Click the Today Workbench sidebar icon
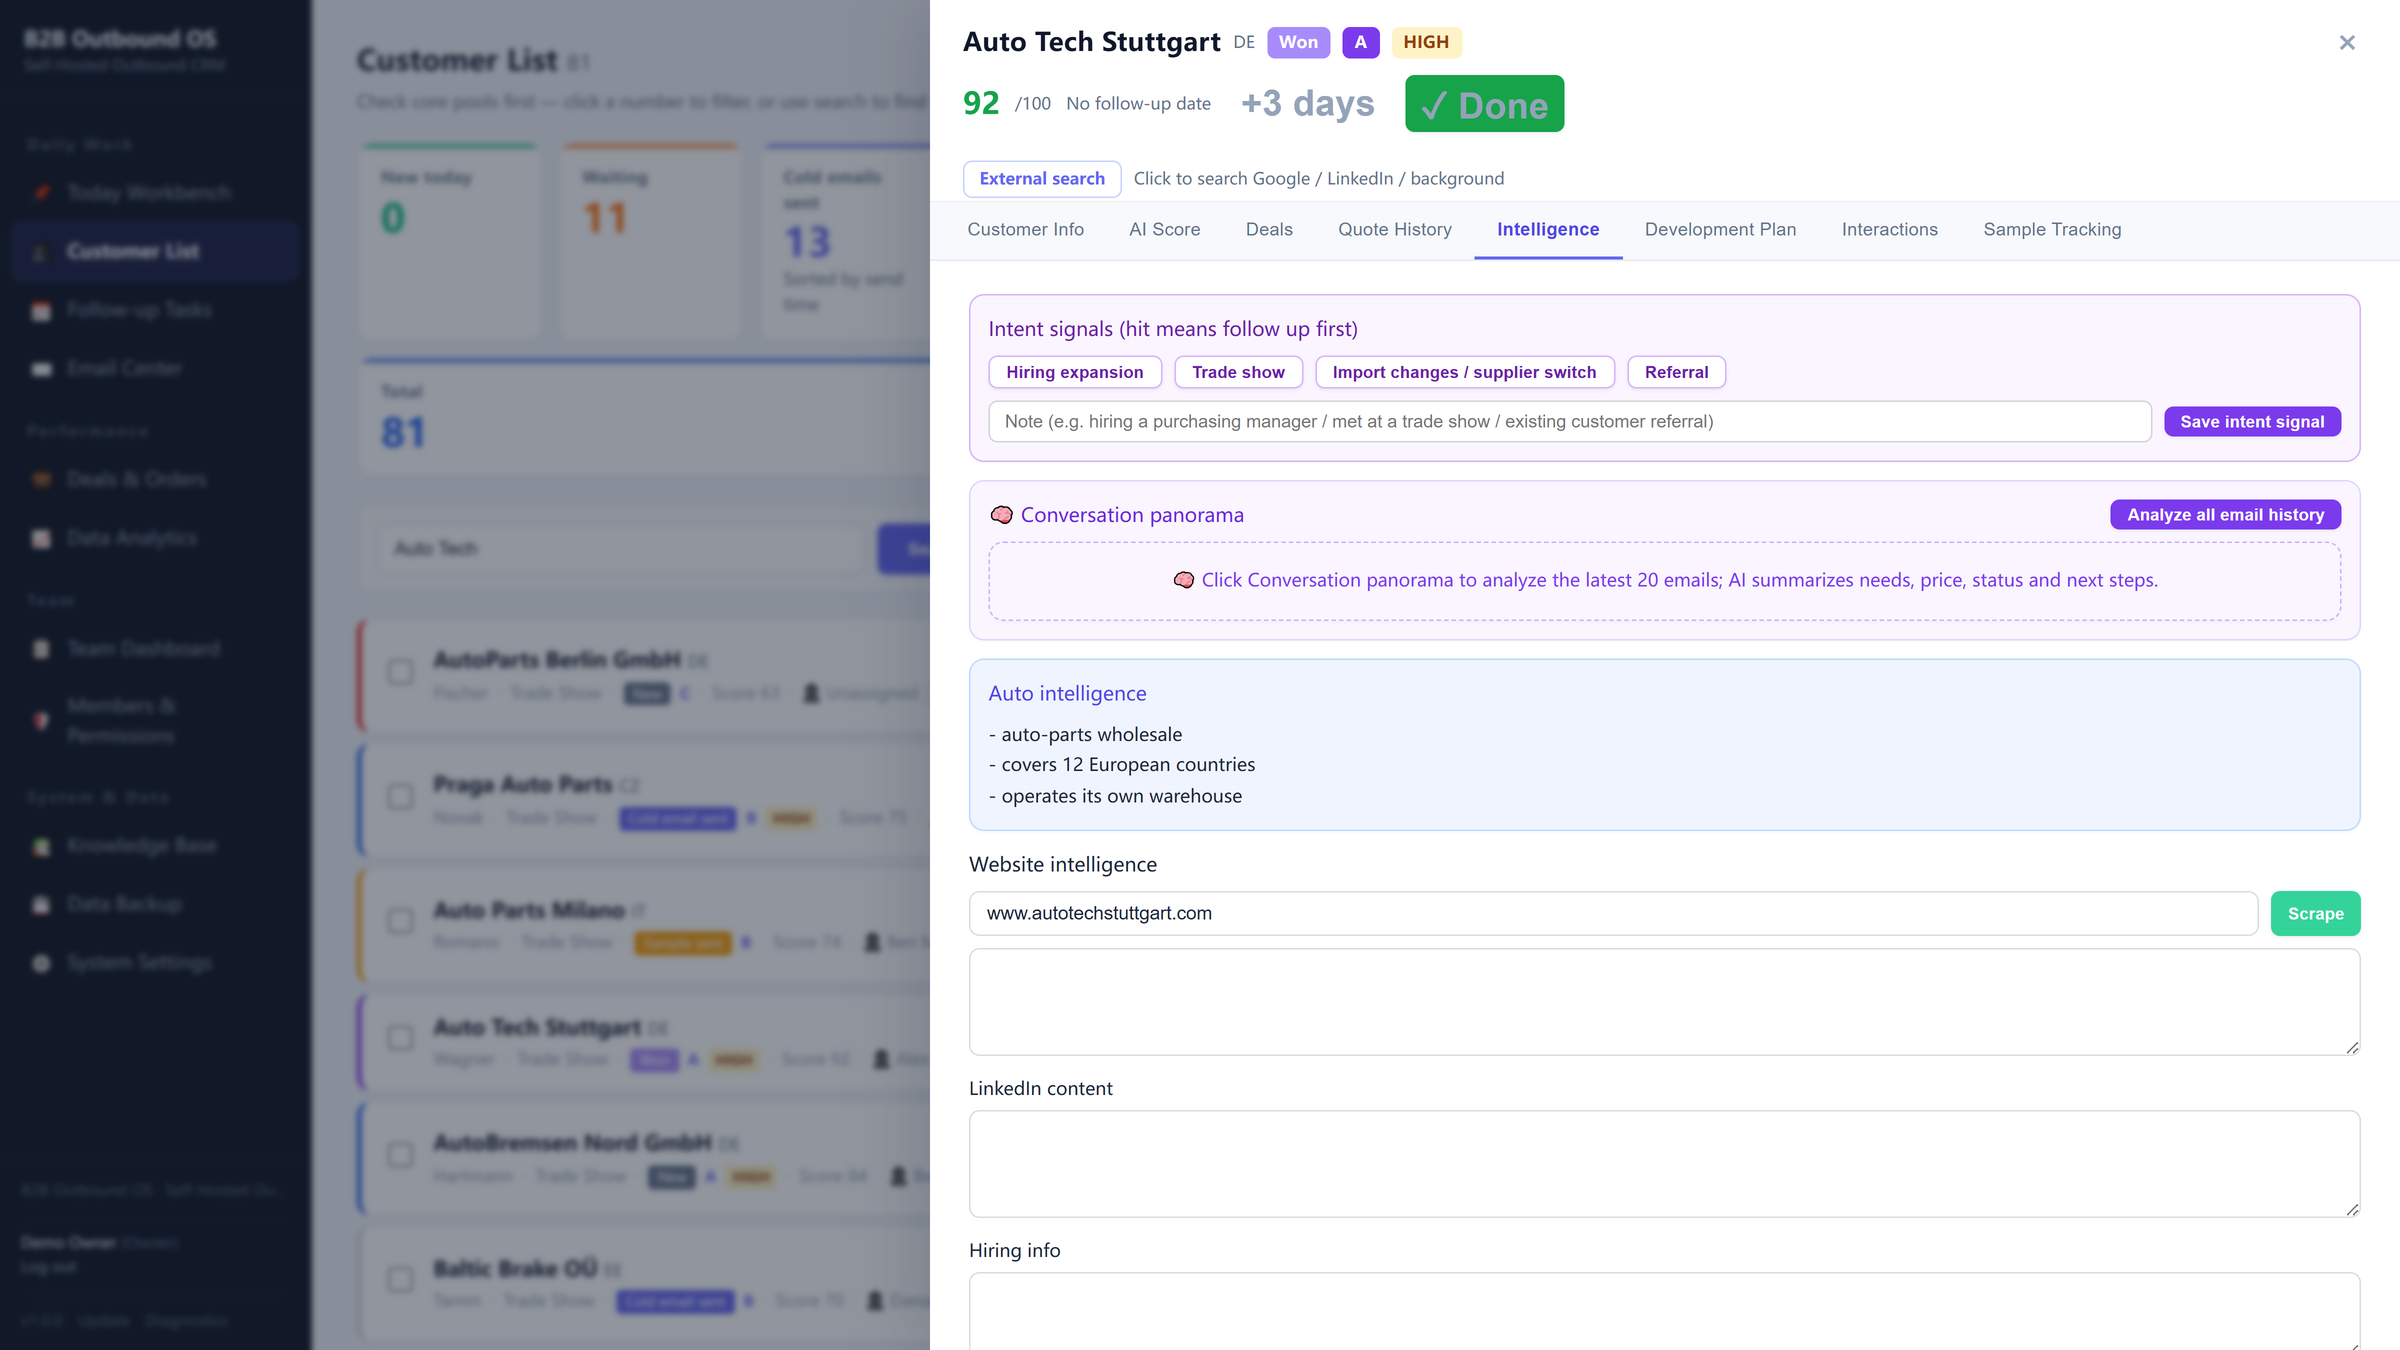Viewport: 2400px width, 1350px height. tap(41, 192)
